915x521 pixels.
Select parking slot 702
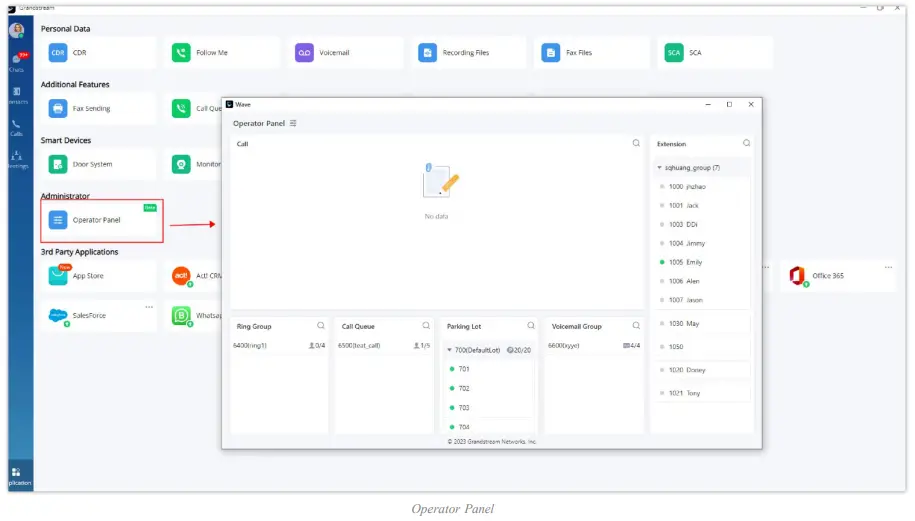click(489, 389)
